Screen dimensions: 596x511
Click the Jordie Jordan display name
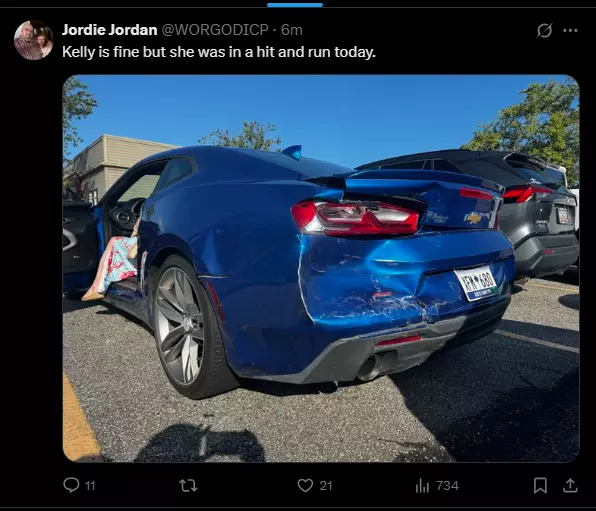(109, 30)
